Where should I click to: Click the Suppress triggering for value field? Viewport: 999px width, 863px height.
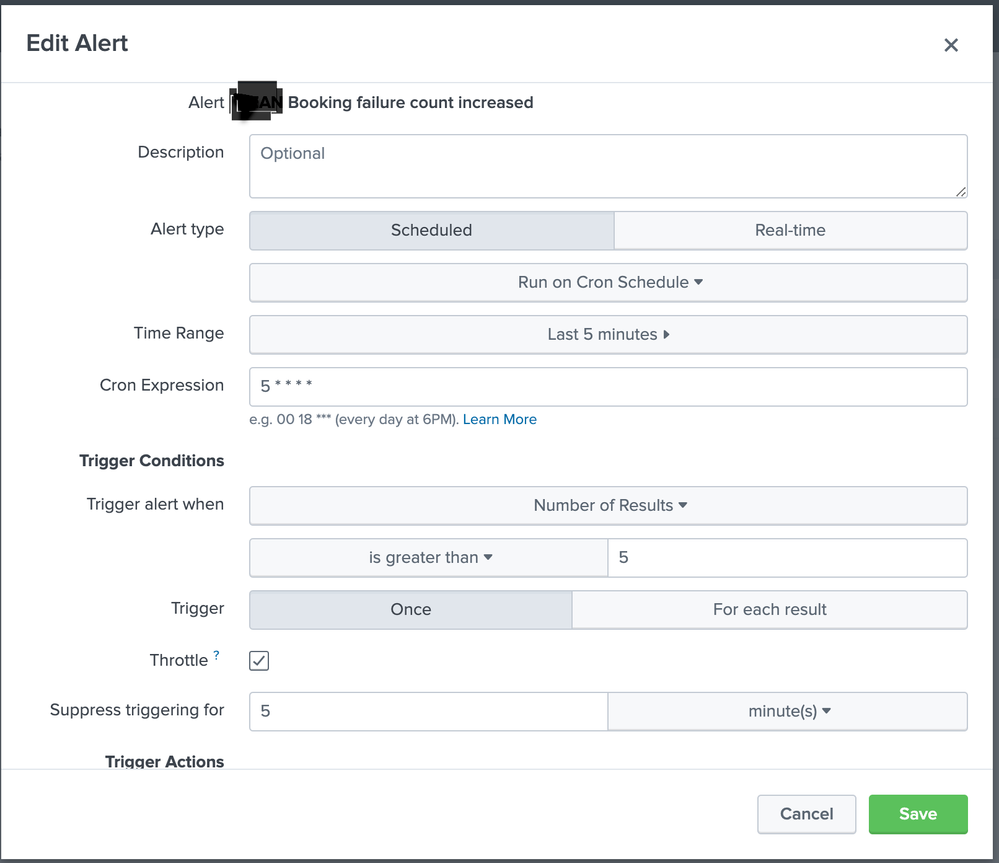coord(428,712)
